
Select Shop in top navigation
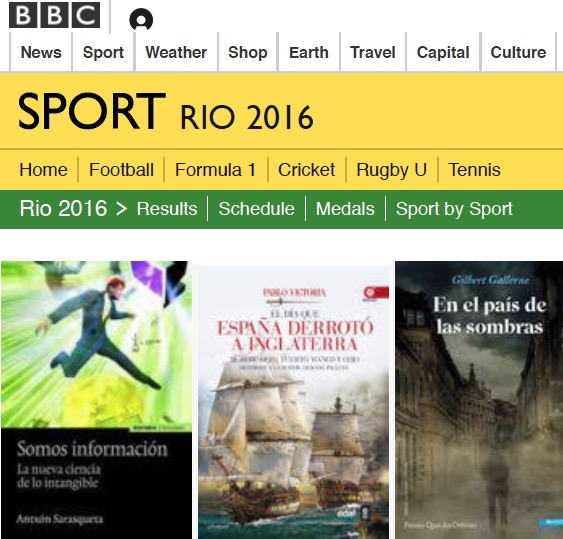coord(248,52)
